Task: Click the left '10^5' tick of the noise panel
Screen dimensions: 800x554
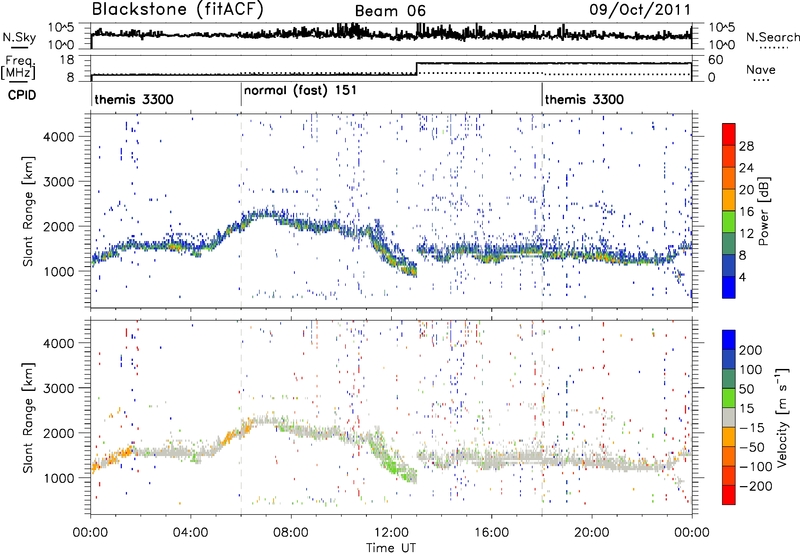Action: (x=61, y=27)
